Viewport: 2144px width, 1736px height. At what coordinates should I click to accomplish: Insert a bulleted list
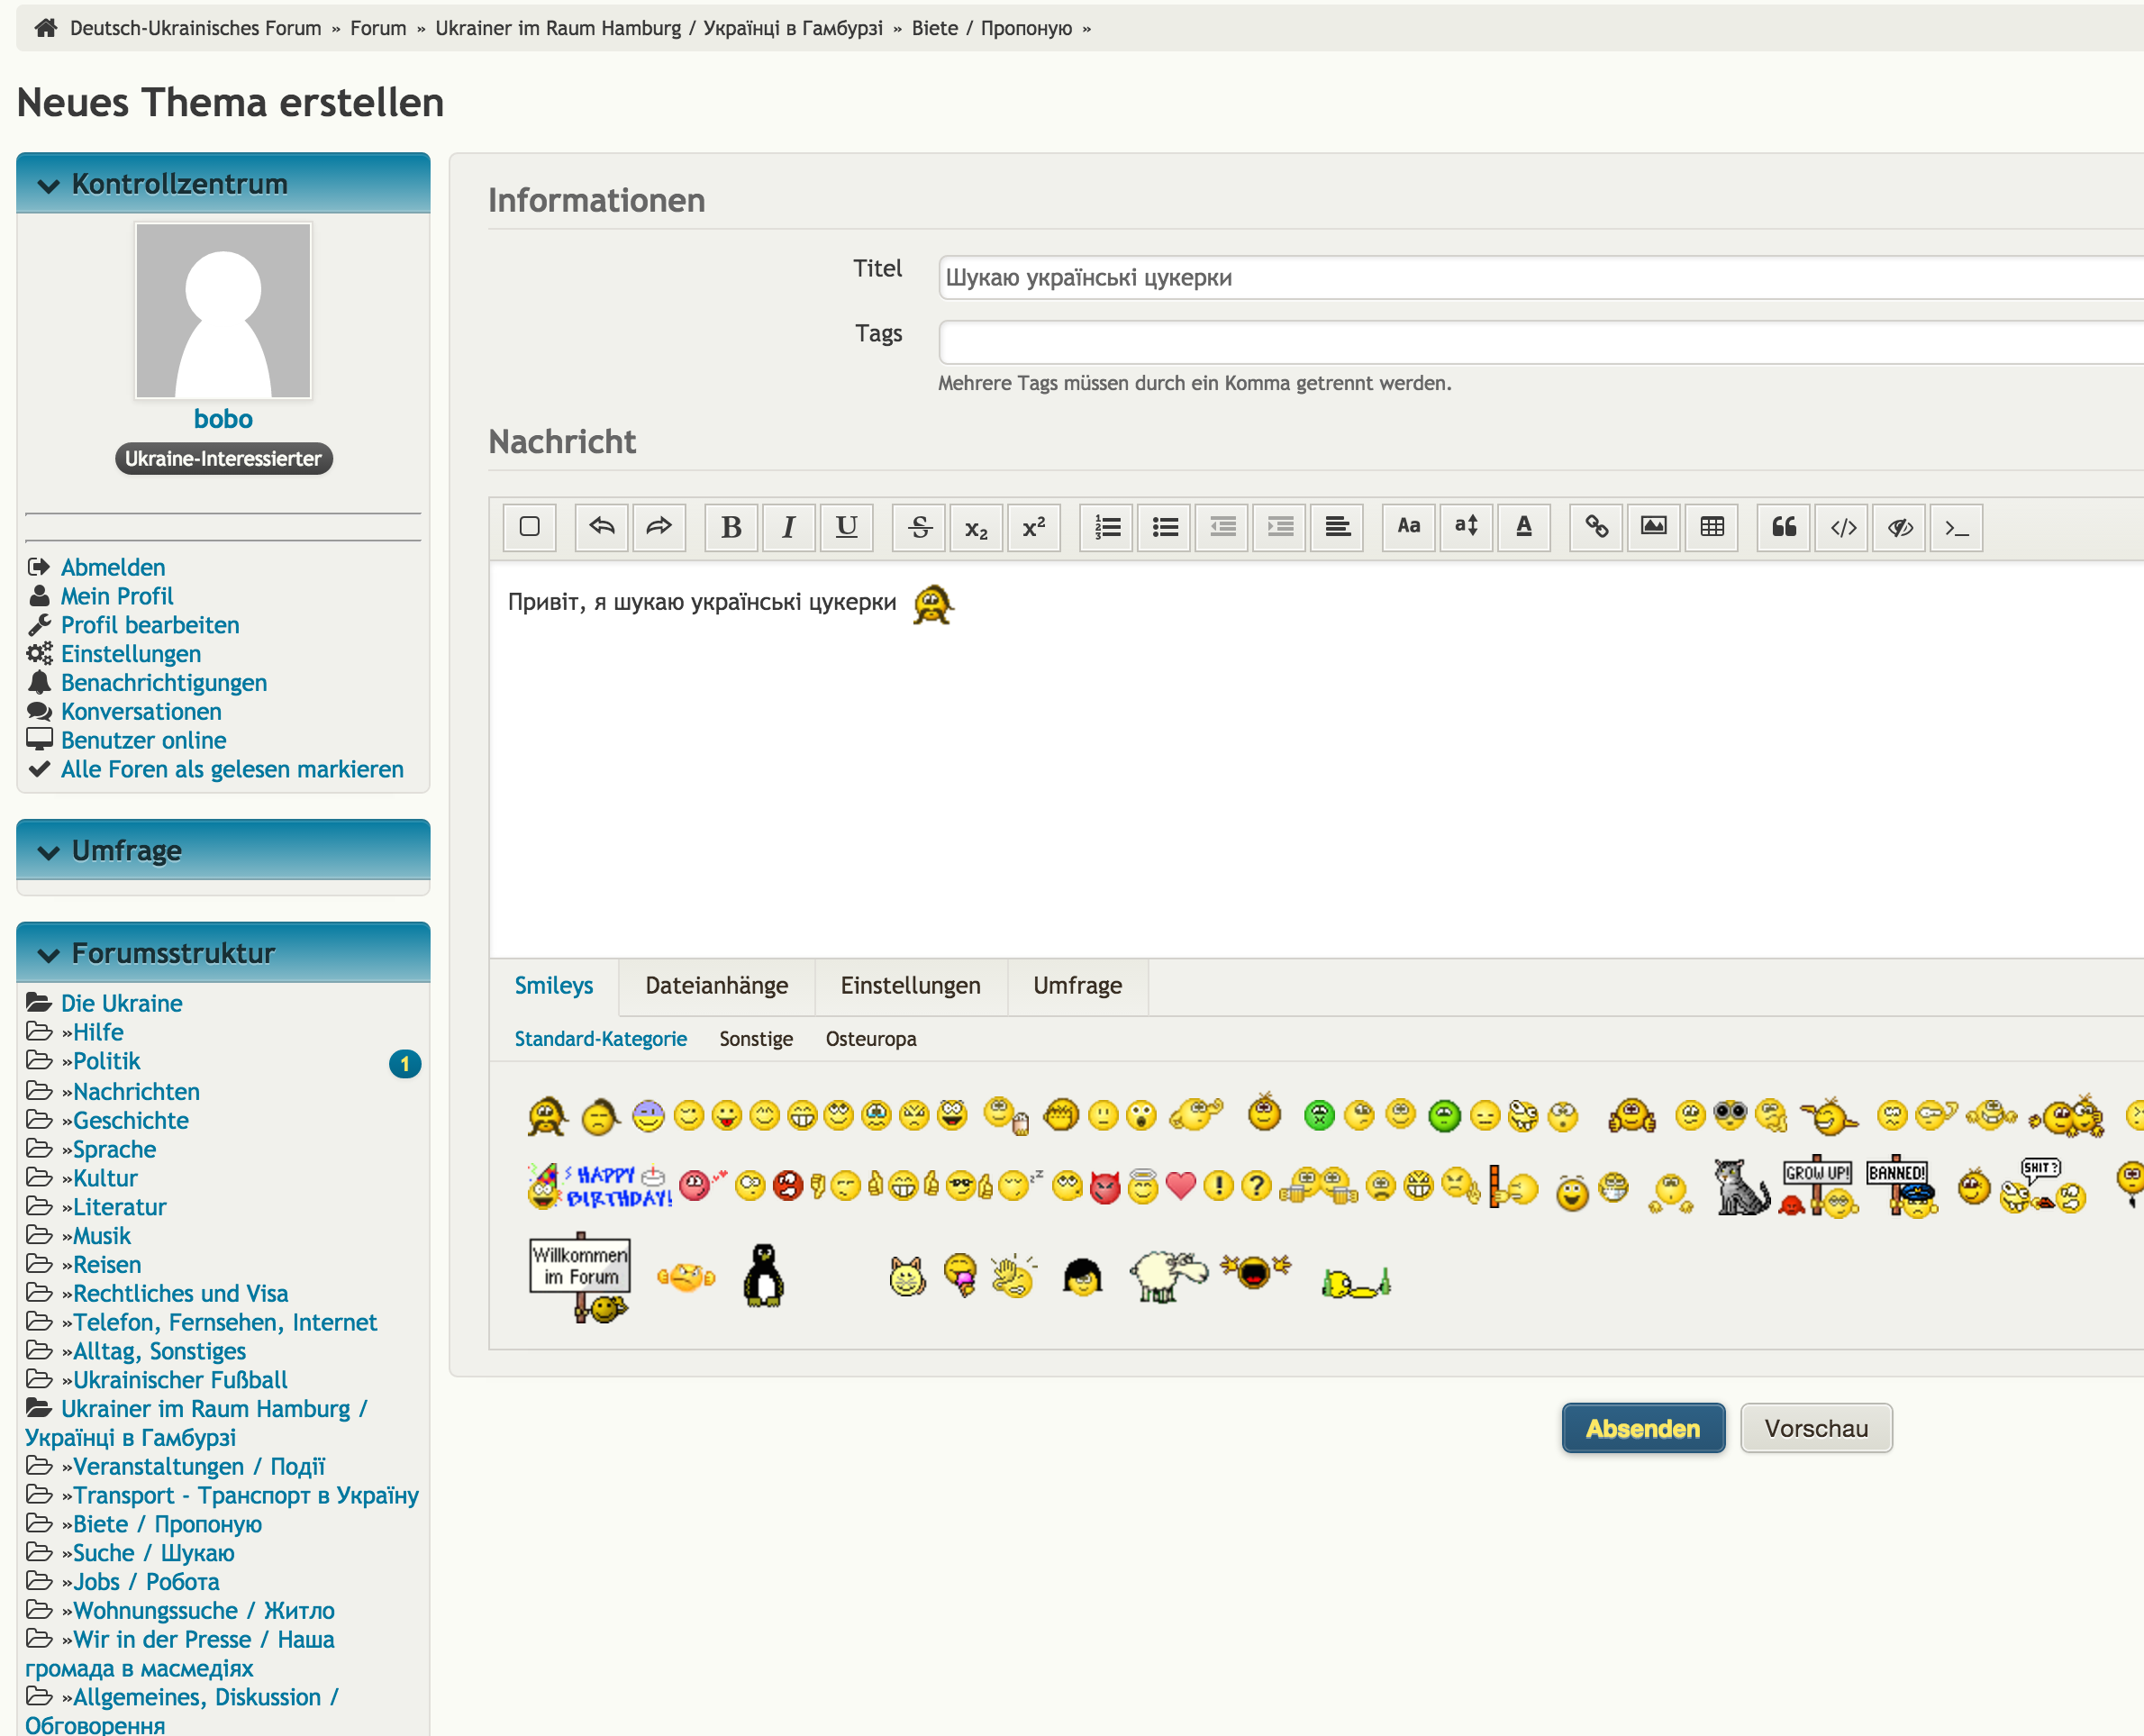click(1165, 527)
